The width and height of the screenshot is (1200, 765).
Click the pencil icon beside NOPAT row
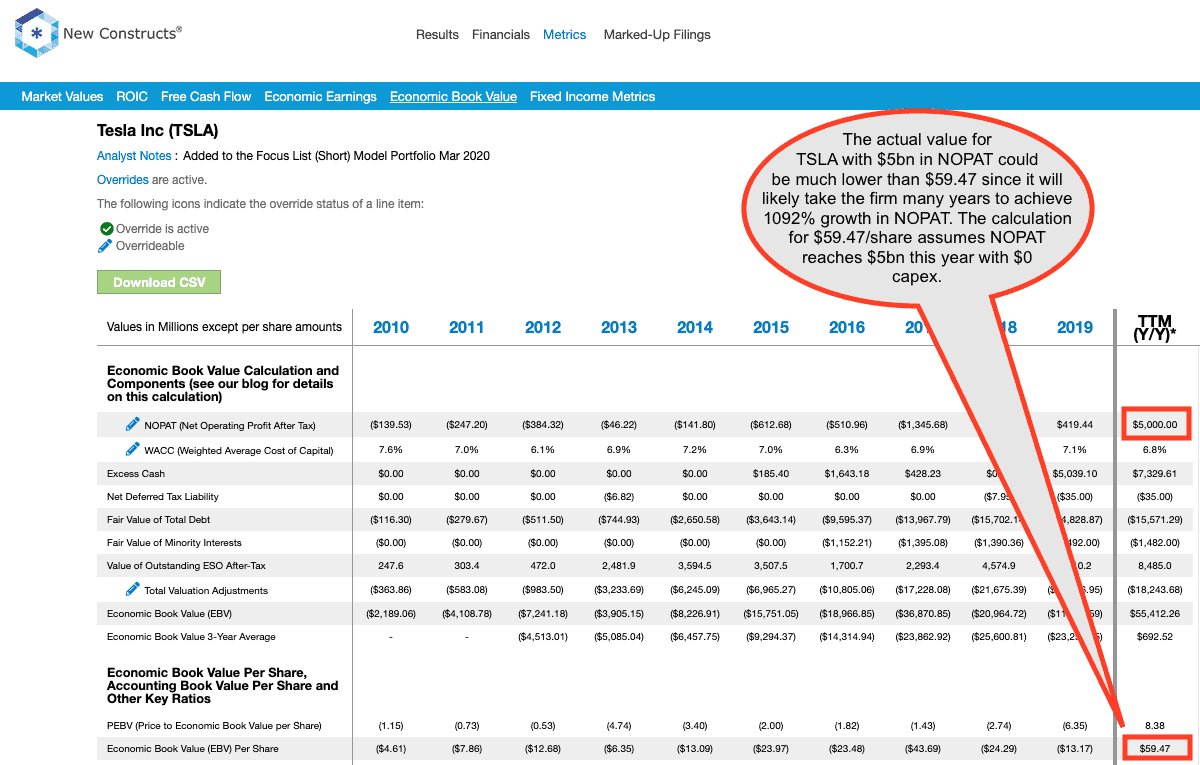click(133, 424)
